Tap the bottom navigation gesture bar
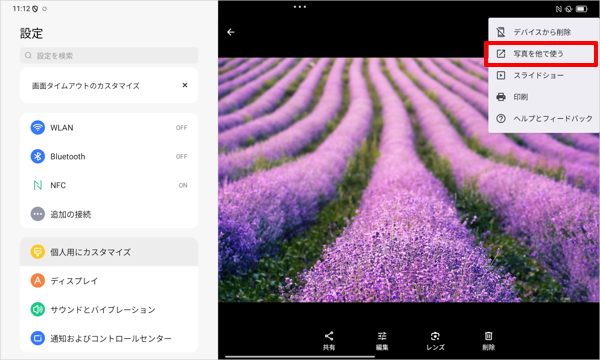The height and width of the screenshot is (360, 600). coord(300,357)
